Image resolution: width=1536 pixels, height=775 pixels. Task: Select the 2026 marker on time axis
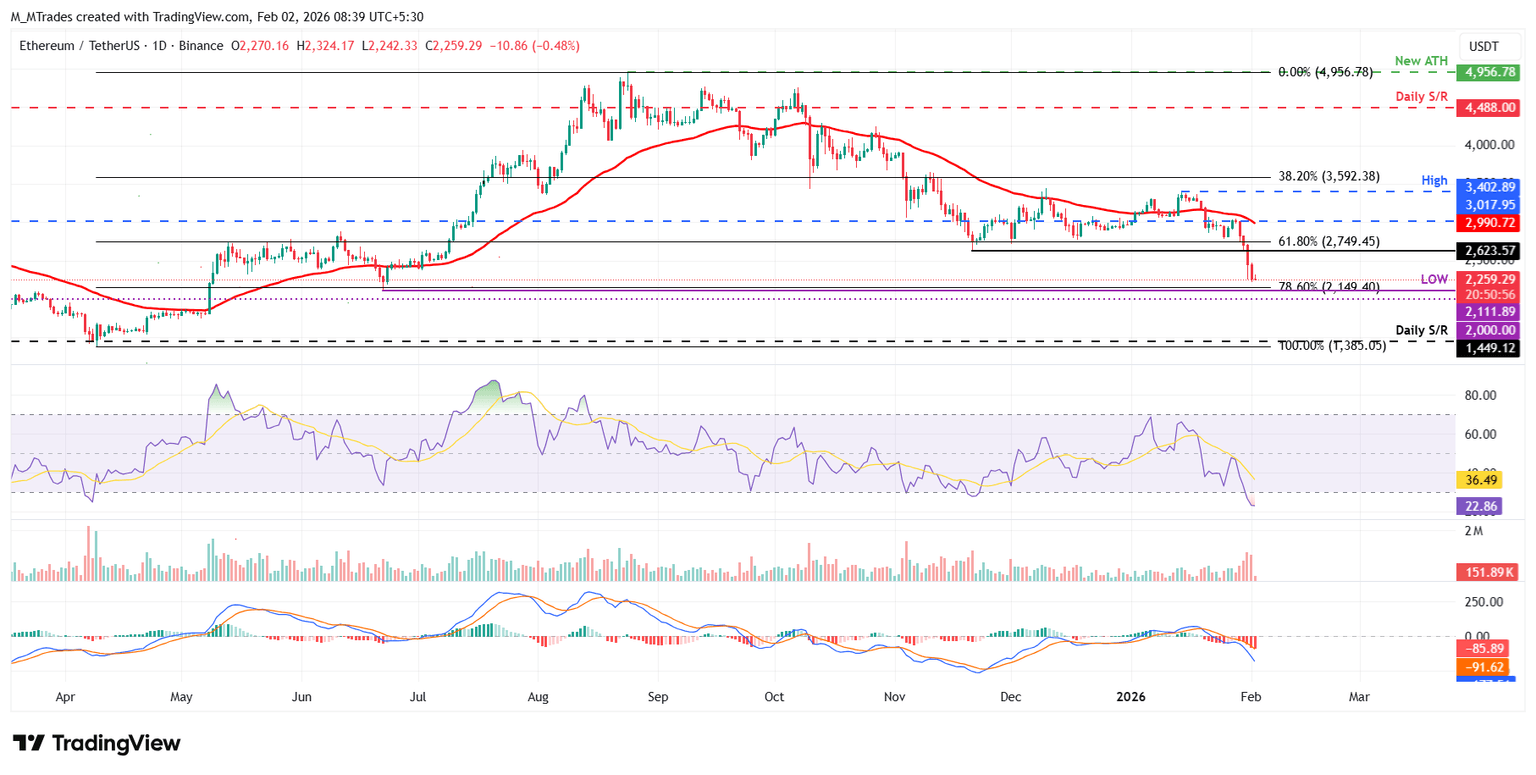pyautogui.click(x=1131, y=693)
